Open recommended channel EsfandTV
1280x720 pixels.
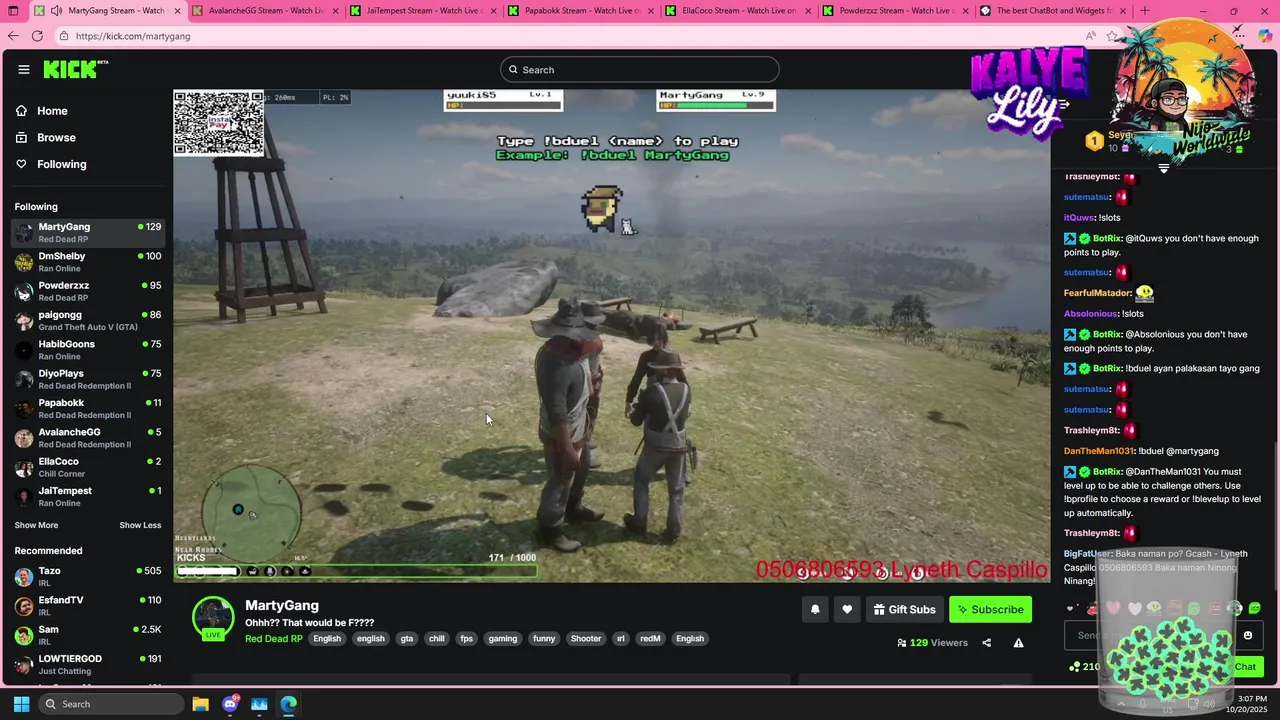tap(87, 605)
